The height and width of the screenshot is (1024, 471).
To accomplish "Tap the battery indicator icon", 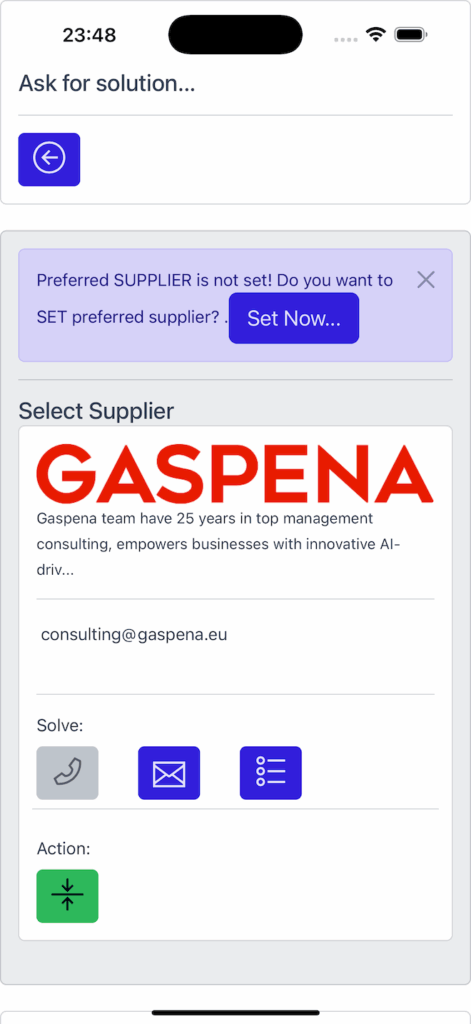I will coord(411,34).
